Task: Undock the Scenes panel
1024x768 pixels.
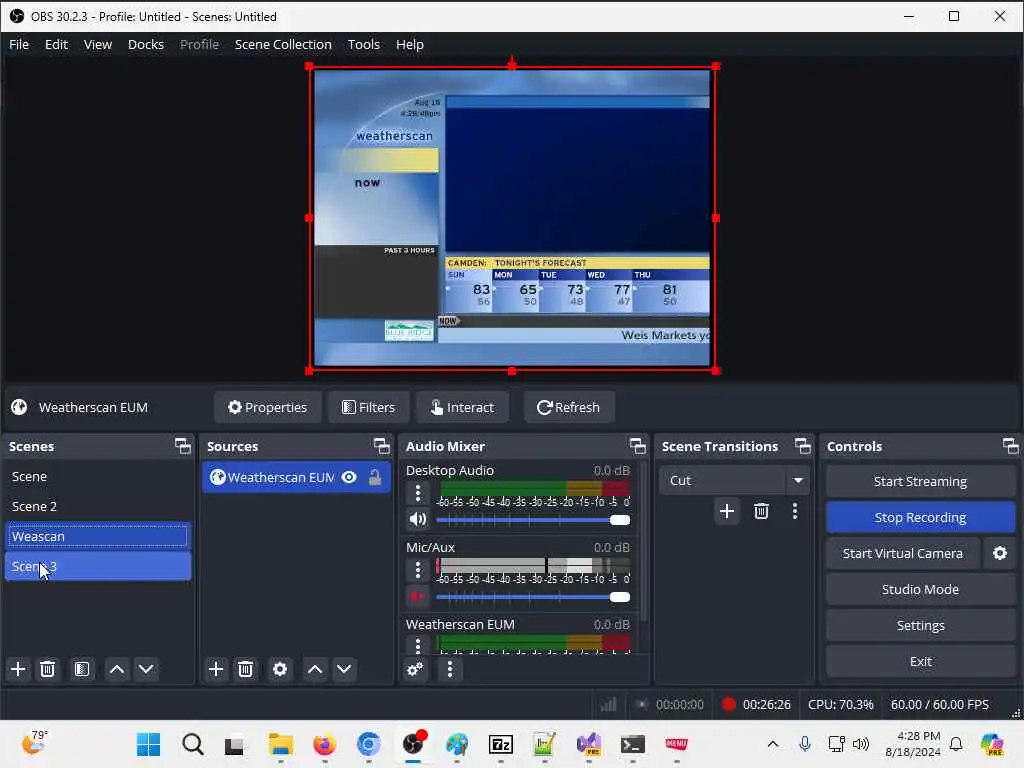Action: tap(183, 446)
